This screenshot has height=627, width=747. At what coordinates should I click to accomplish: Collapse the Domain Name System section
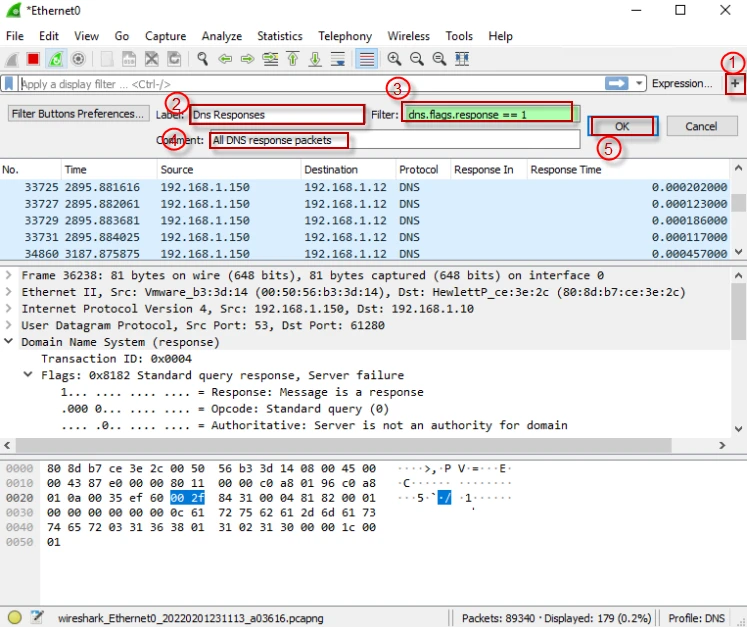8,342
